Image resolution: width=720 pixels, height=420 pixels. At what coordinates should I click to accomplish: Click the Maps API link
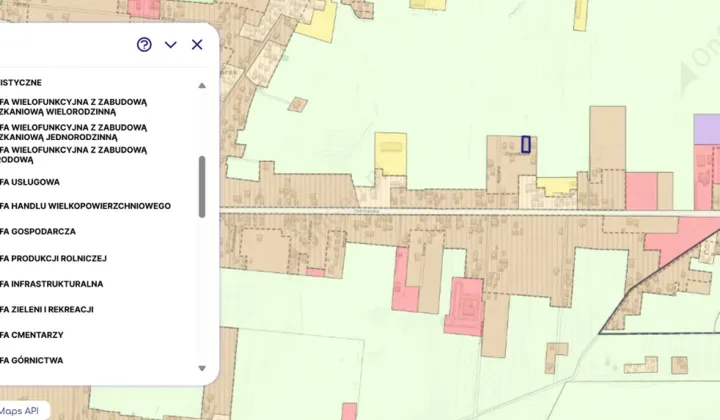(x=19, y=411)
